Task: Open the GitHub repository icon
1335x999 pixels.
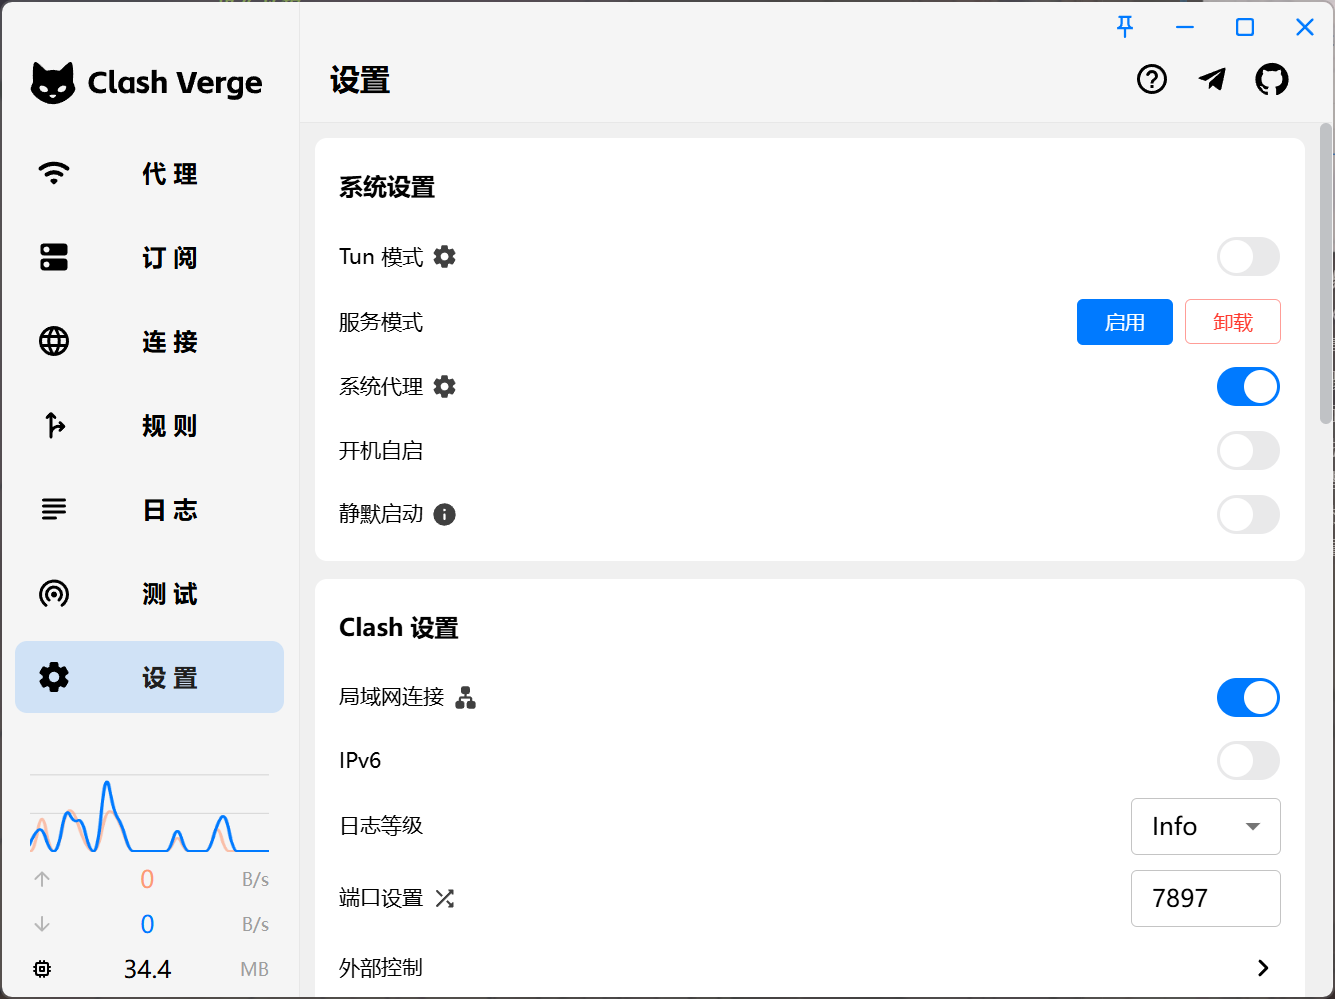Action: click(1271, 80)
